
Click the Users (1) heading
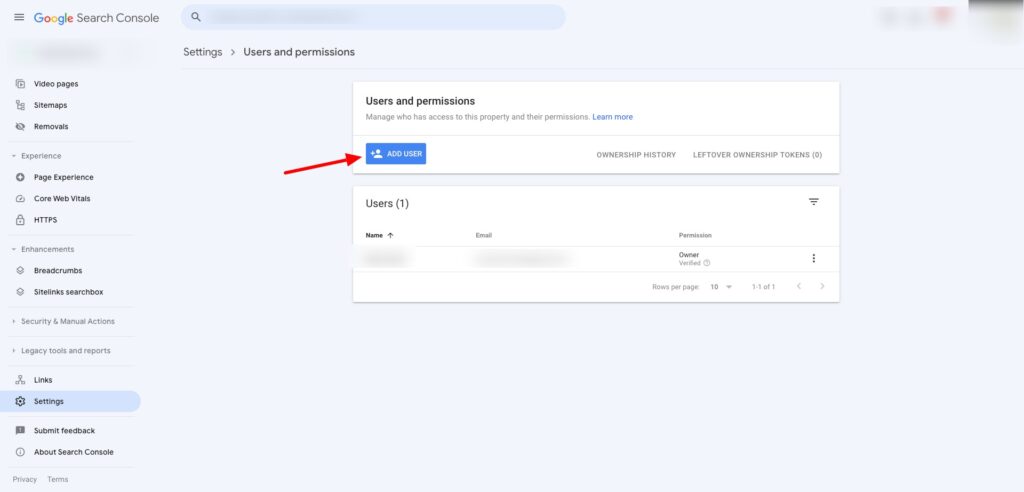(387, 203)
